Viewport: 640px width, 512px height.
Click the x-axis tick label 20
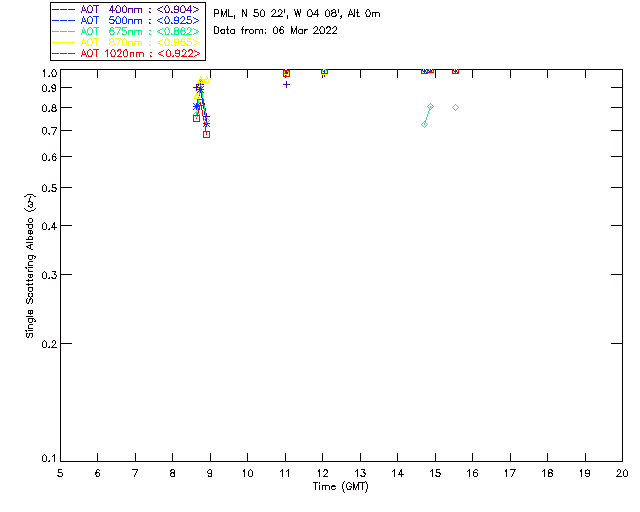tap(622, 473)
